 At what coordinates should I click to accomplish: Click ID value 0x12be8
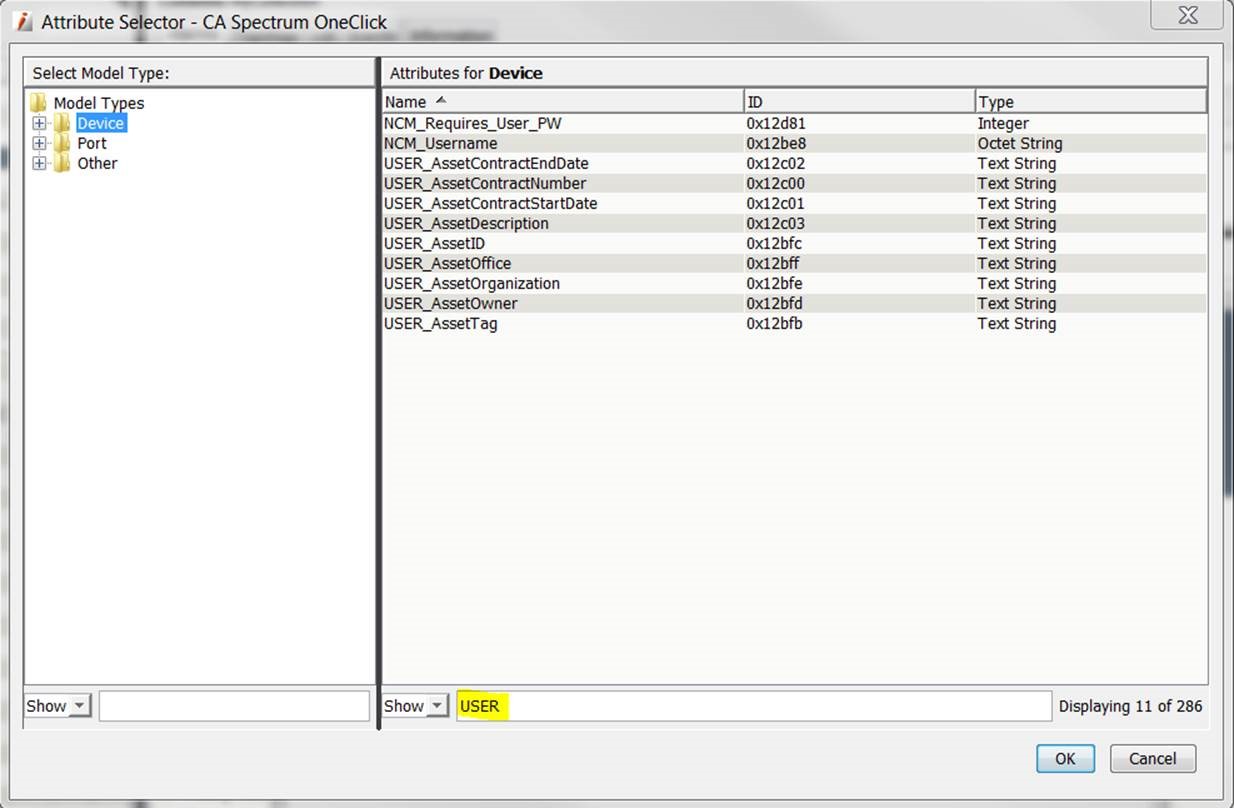776,143
